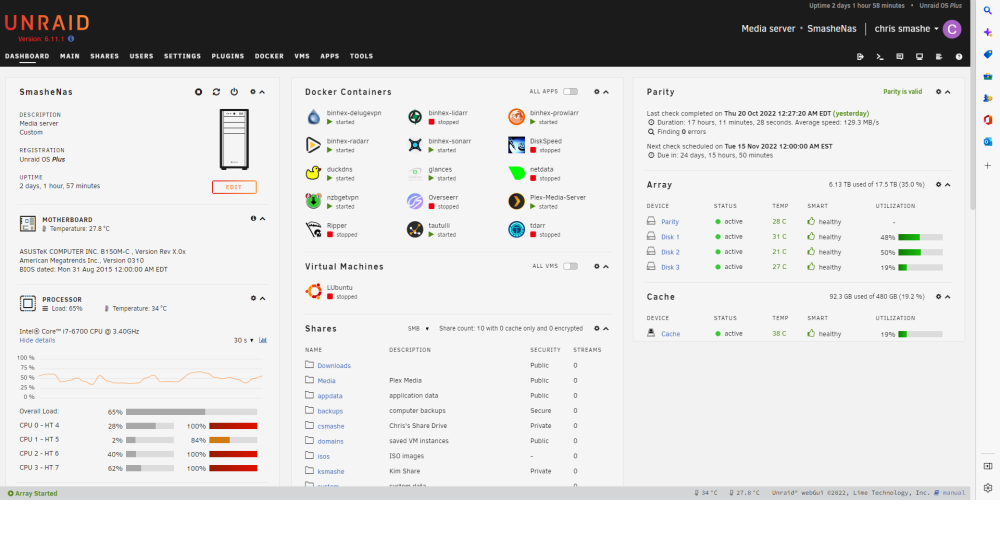Collapse the SmasheNas panel chevron
1000x538 pixels.
(262, 92)
